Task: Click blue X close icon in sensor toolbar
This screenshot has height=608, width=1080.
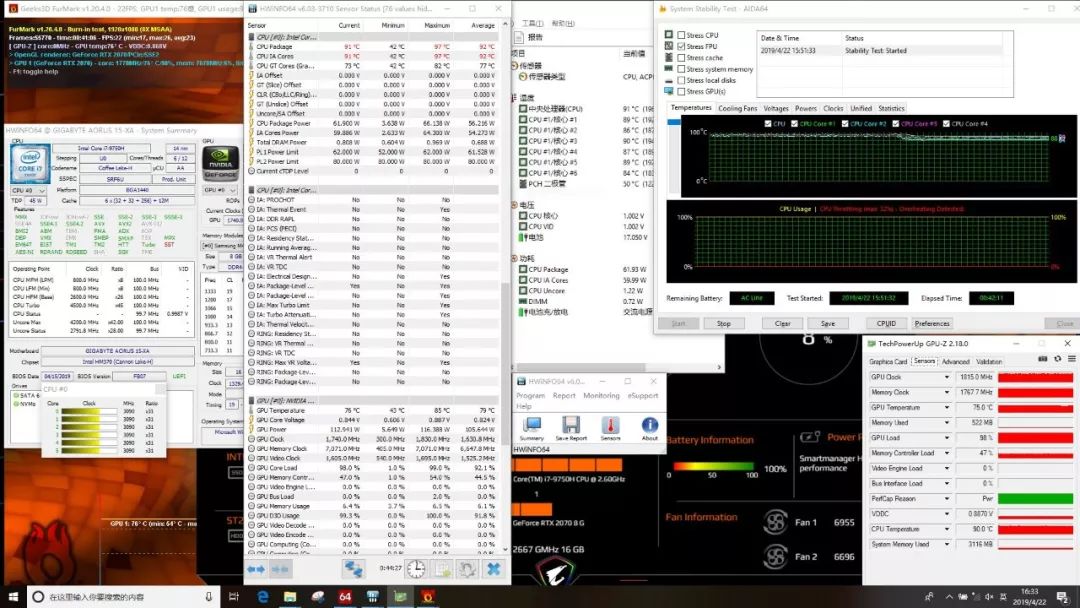Action: [x=493, y=569]
